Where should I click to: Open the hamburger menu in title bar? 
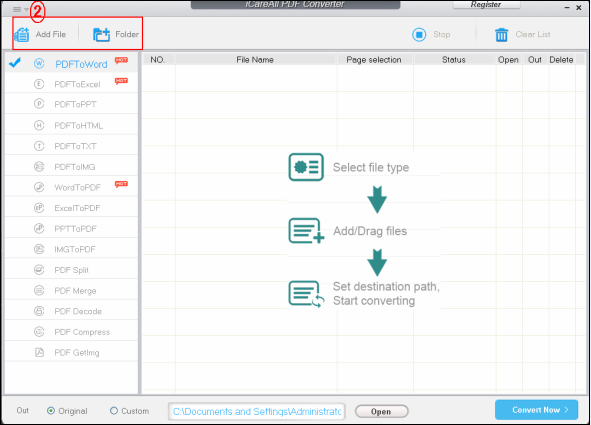(17, 9)
